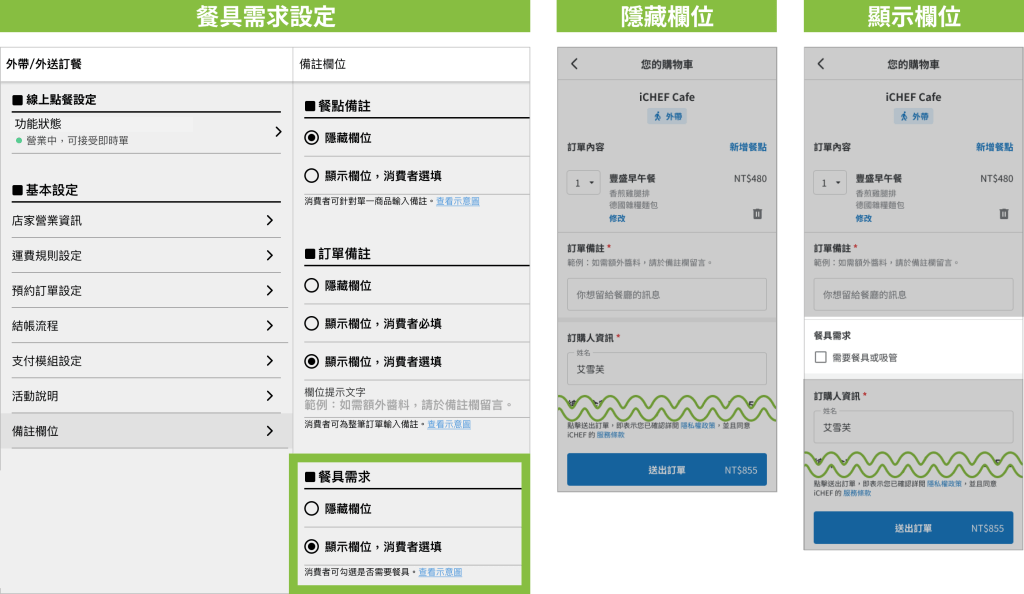
Task: Choose 顯示欄位，消費者選填 under 餐點備註
Action: point(311,176)
